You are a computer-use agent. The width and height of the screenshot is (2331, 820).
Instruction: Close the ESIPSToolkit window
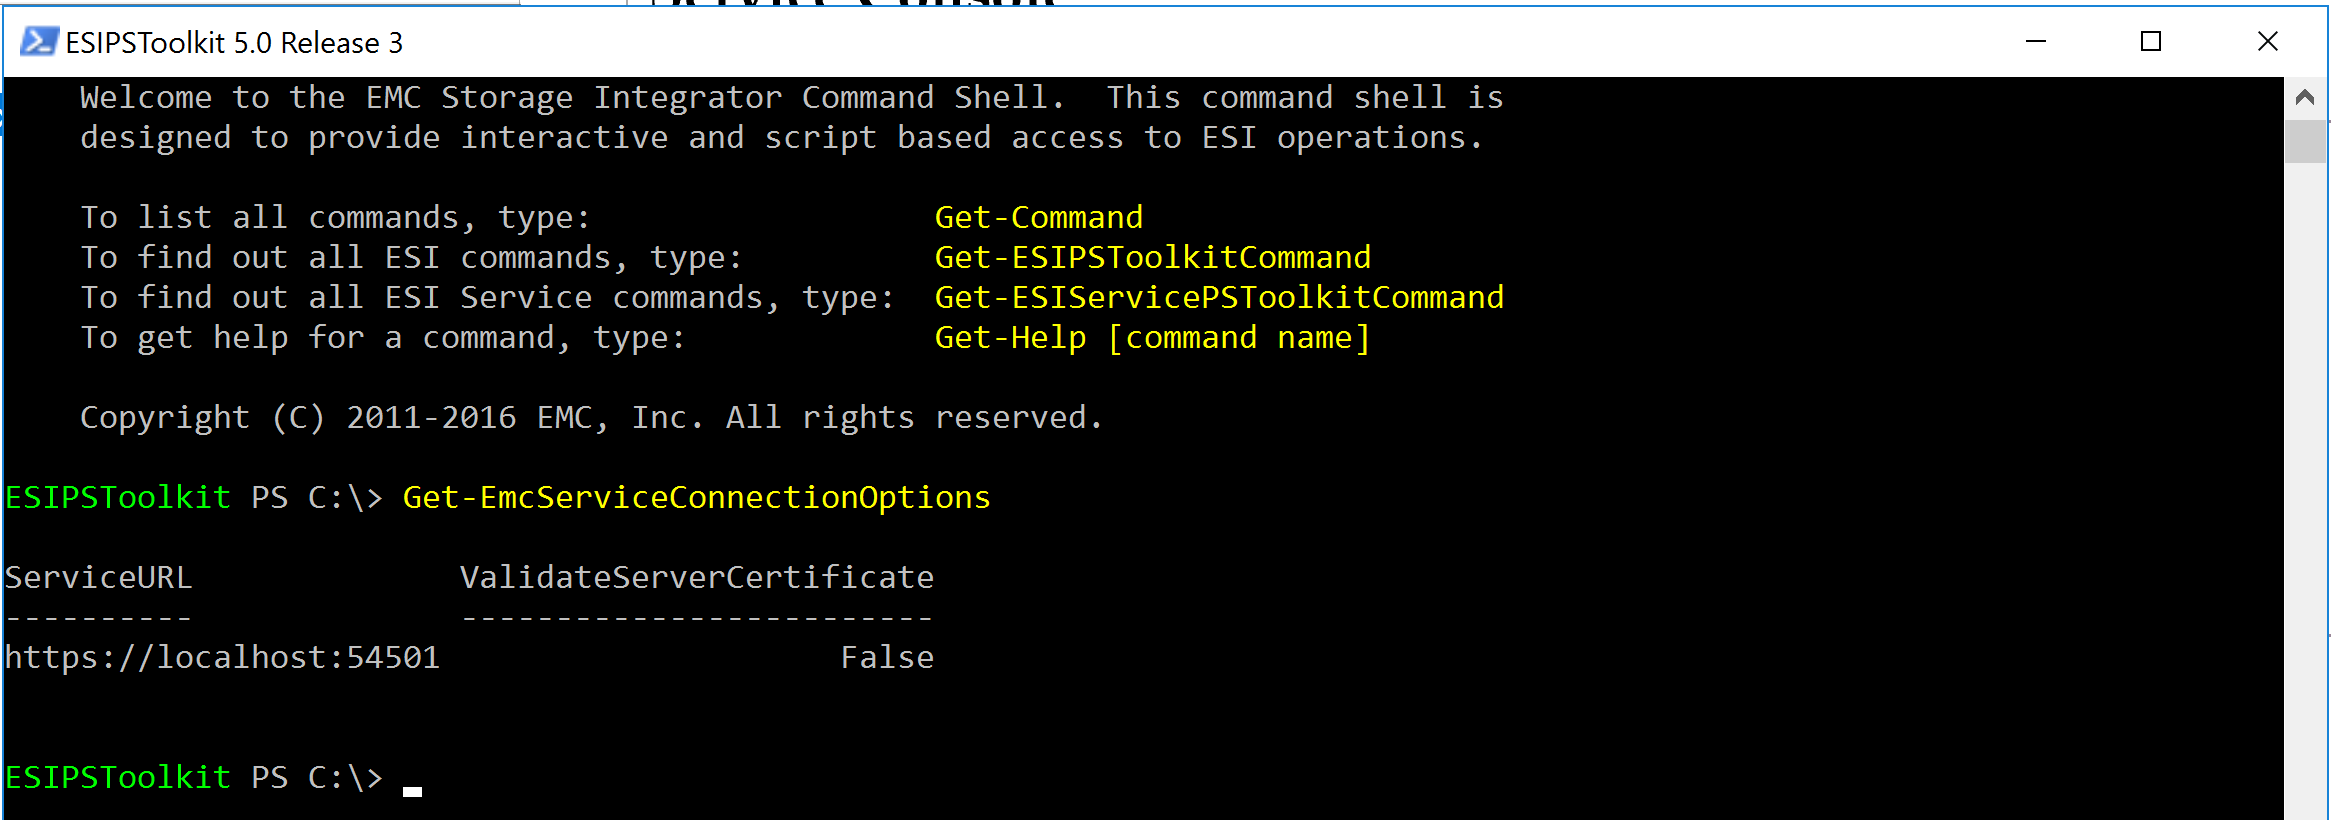(x=2267, y=42)
